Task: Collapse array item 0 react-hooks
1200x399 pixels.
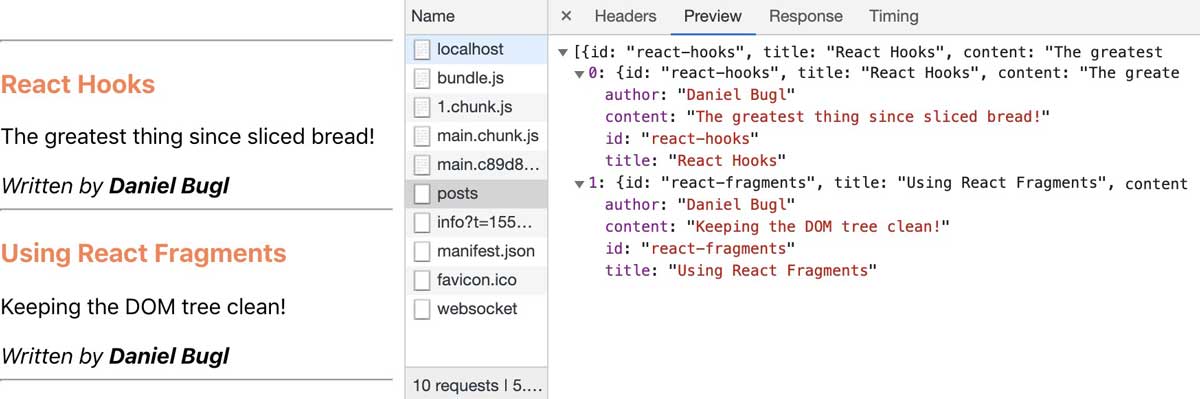Action: [x=580, y=75]
